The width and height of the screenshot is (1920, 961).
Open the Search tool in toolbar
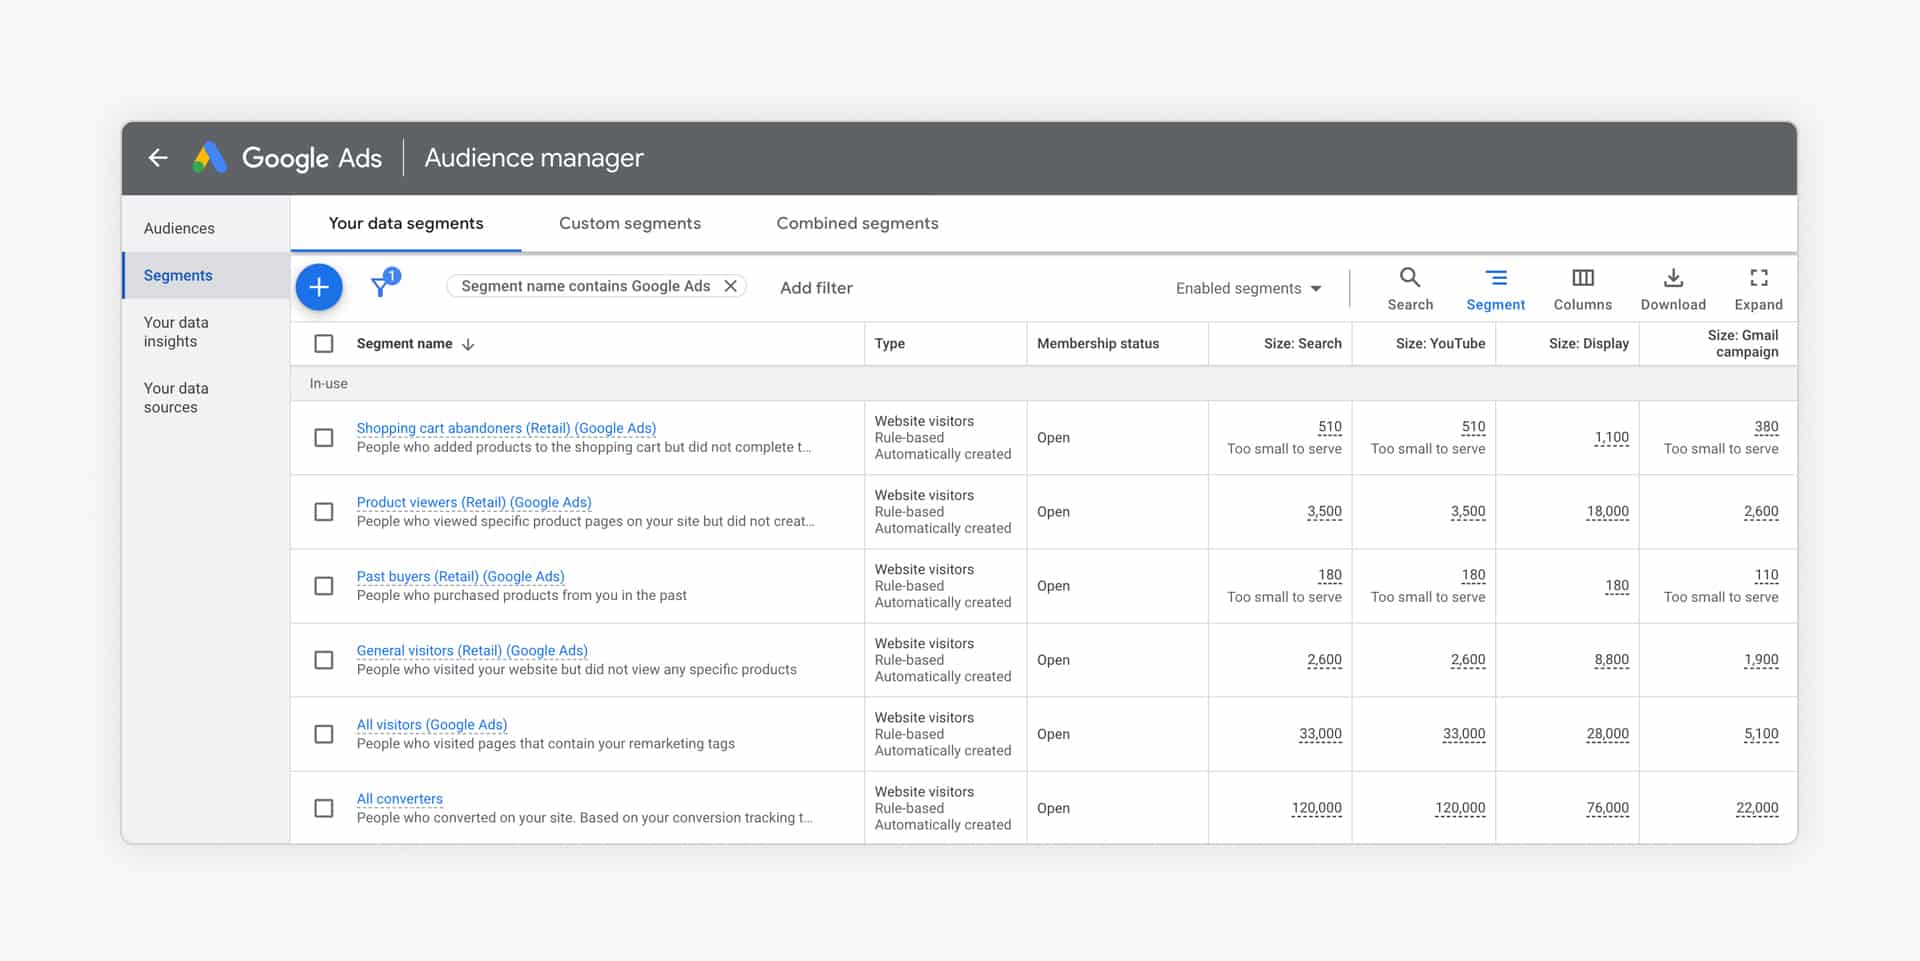1410,289
